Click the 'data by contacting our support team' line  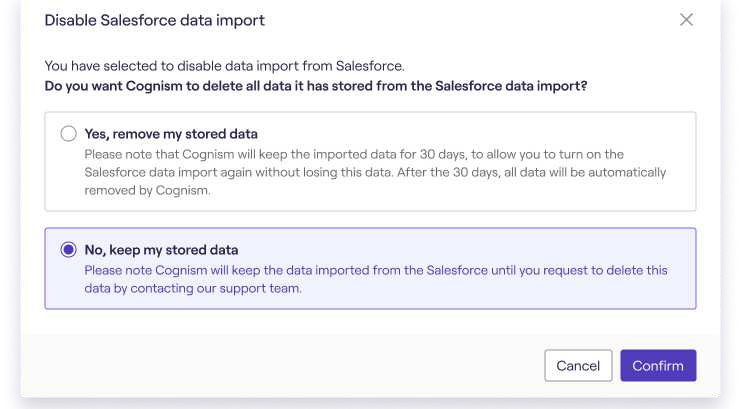coord(193,288)
